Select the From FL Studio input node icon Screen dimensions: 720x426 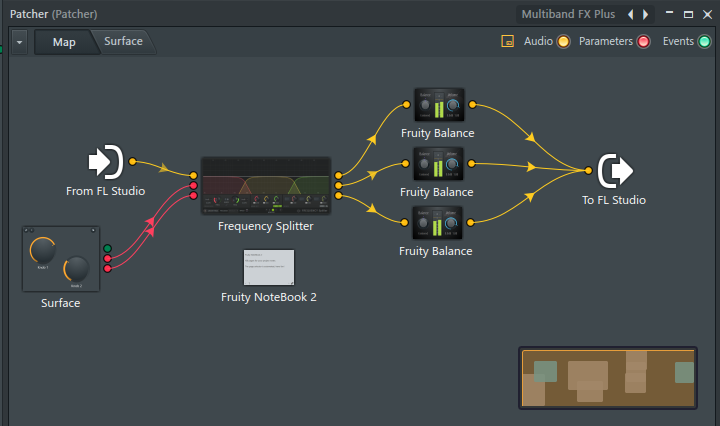point(106,162)
